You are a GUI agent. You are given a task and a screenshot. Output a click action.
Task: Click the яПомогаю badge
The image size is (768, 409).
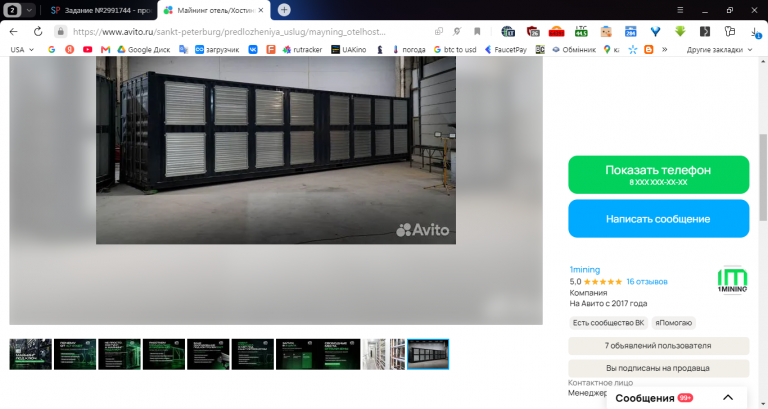pyautogui.click(x=673, y=323)
